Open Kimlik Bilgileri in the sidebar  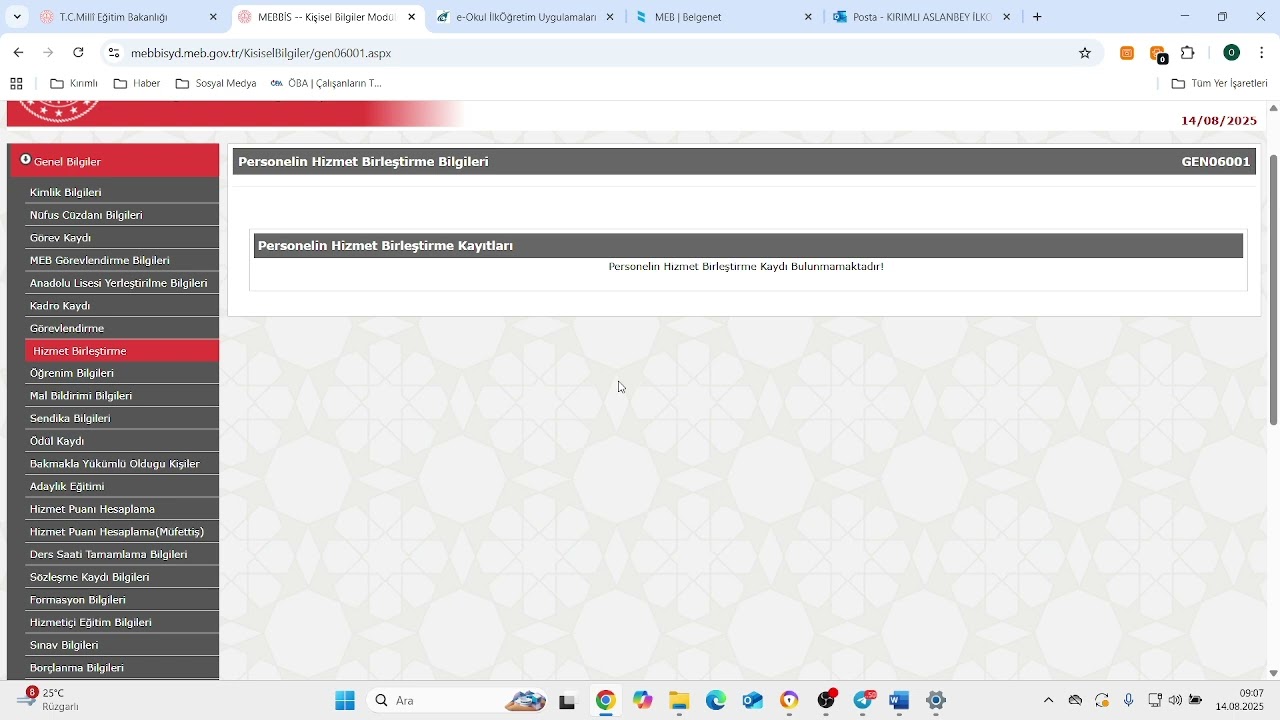pyautogui.click(x=122, y=192)
